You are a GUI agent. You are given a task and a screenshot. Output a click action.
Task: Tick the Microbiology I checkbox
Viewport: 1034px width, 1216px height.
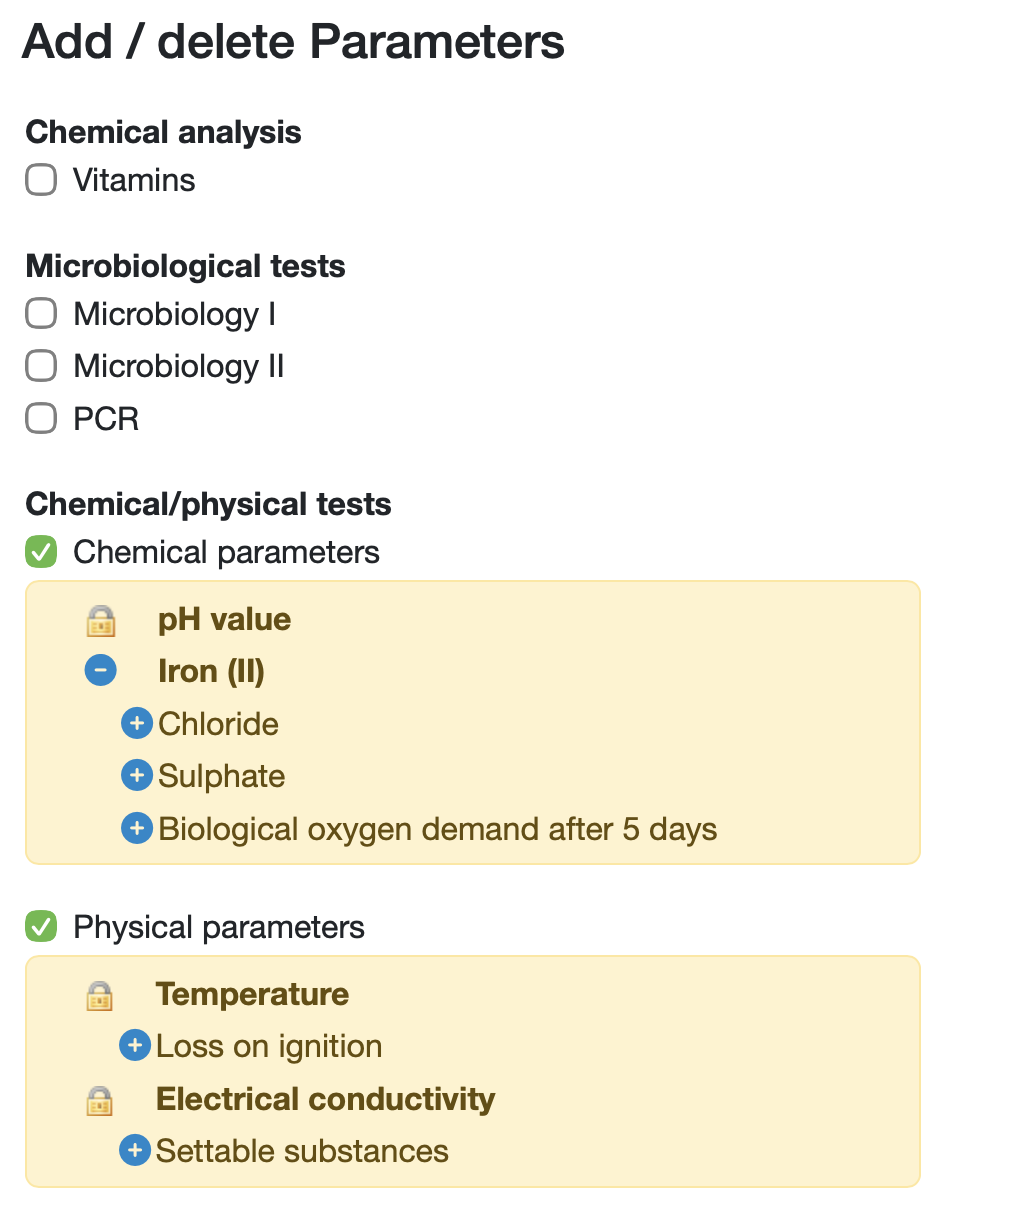(x=41, y=313)
